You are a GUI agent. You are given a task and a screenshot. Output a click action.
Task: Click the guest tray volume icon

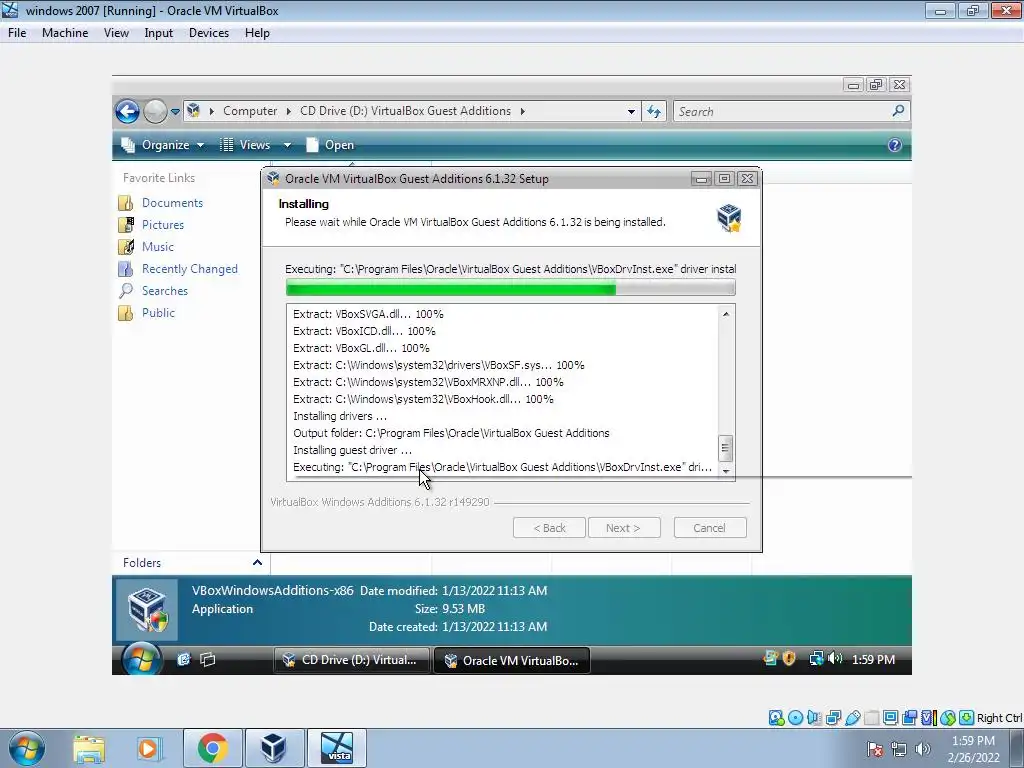click(835, 659)
